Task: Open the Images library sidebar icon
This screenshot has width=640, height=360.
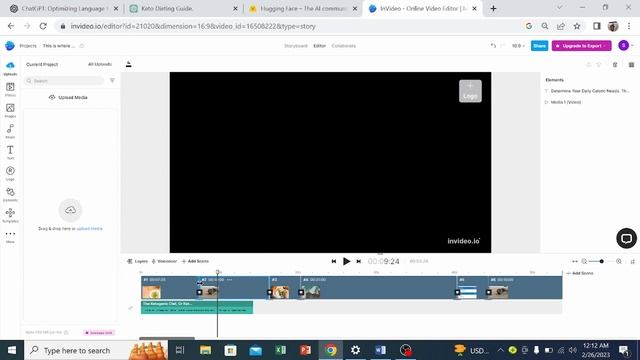Action: coord(10,110)
